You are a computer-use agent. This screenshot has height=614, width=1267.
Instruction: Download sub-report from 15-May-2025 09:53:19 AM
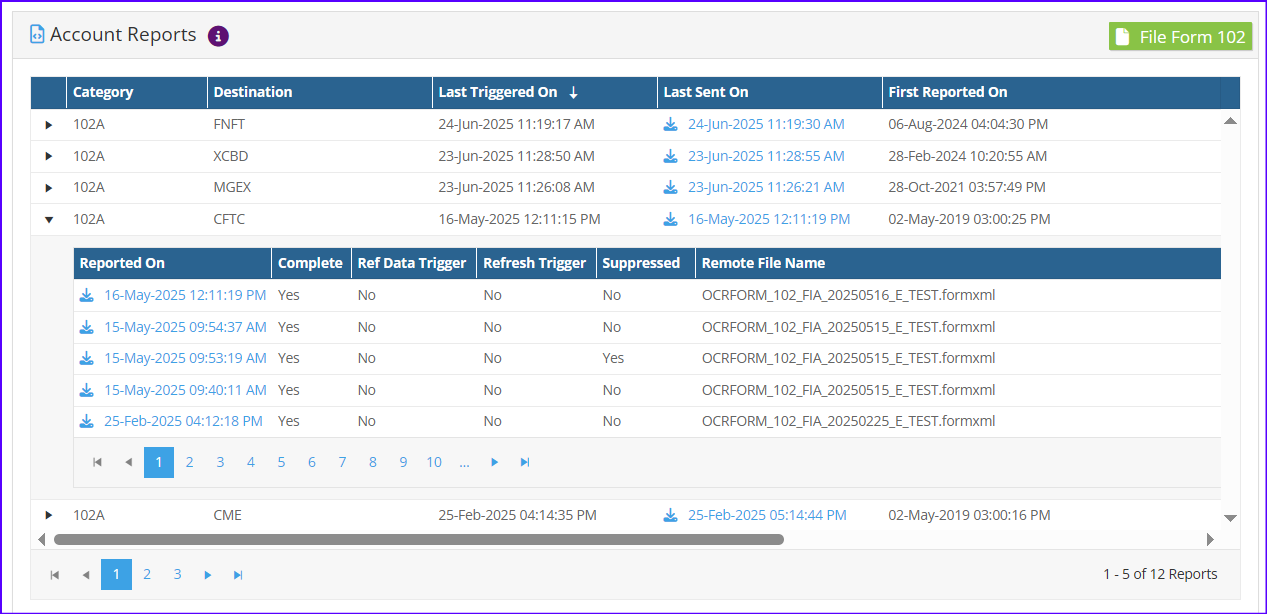point(87,359)
